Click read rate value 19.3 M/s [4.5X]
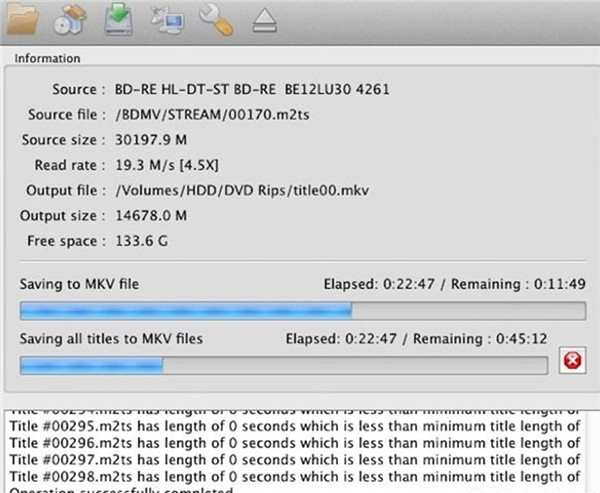This screenshot has height=493, width=600. tap(167, 165)
